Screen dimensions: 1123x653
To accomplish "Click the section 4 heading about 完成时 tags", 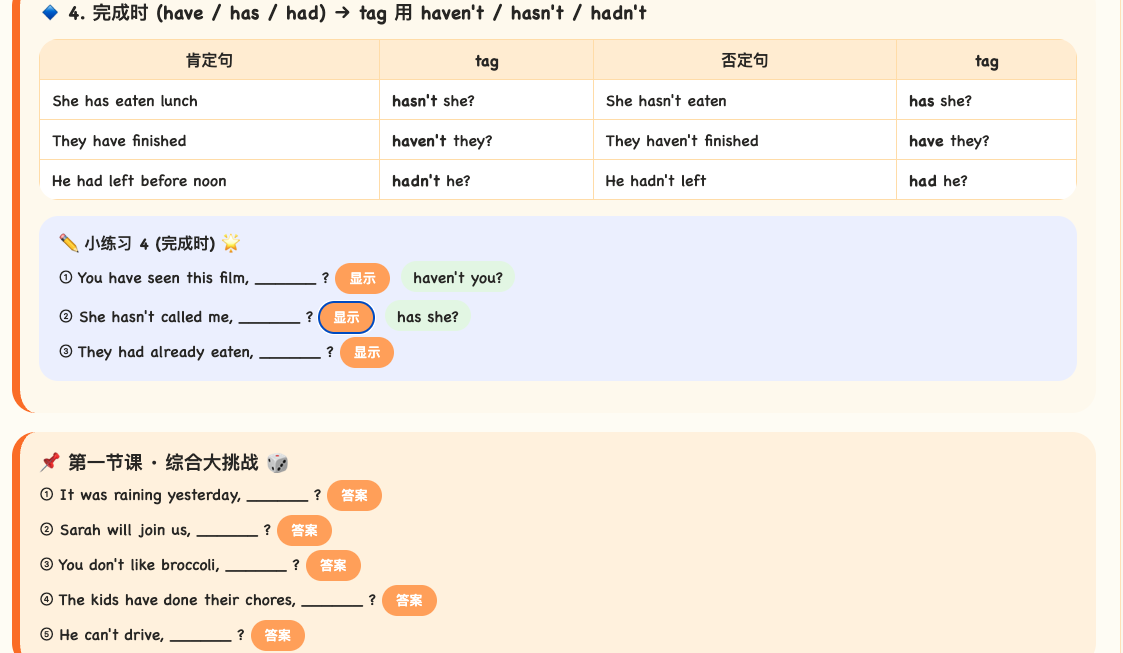I will click(357, 13).
